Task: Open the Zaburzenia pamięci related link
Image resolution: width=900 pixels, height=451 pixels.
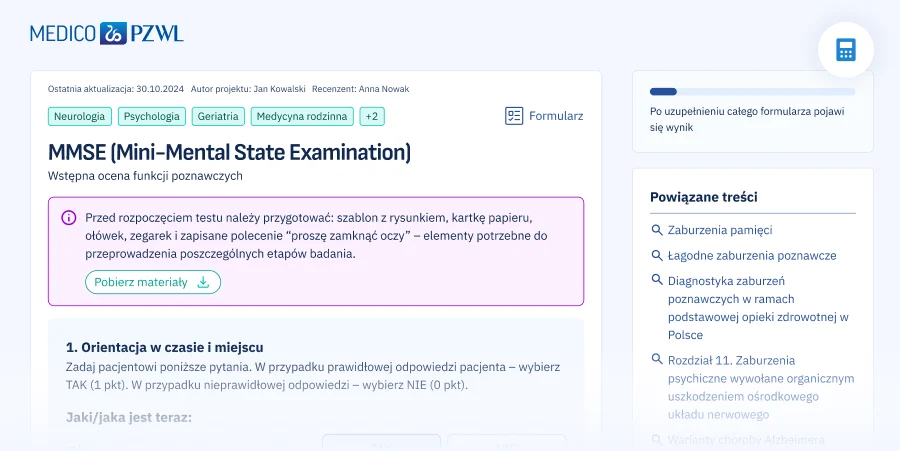Action: [x=720, y=230]
